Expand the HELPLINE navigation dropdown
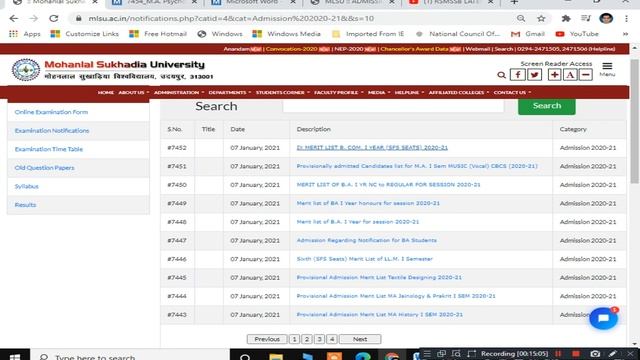 click(x=409, y=93)
